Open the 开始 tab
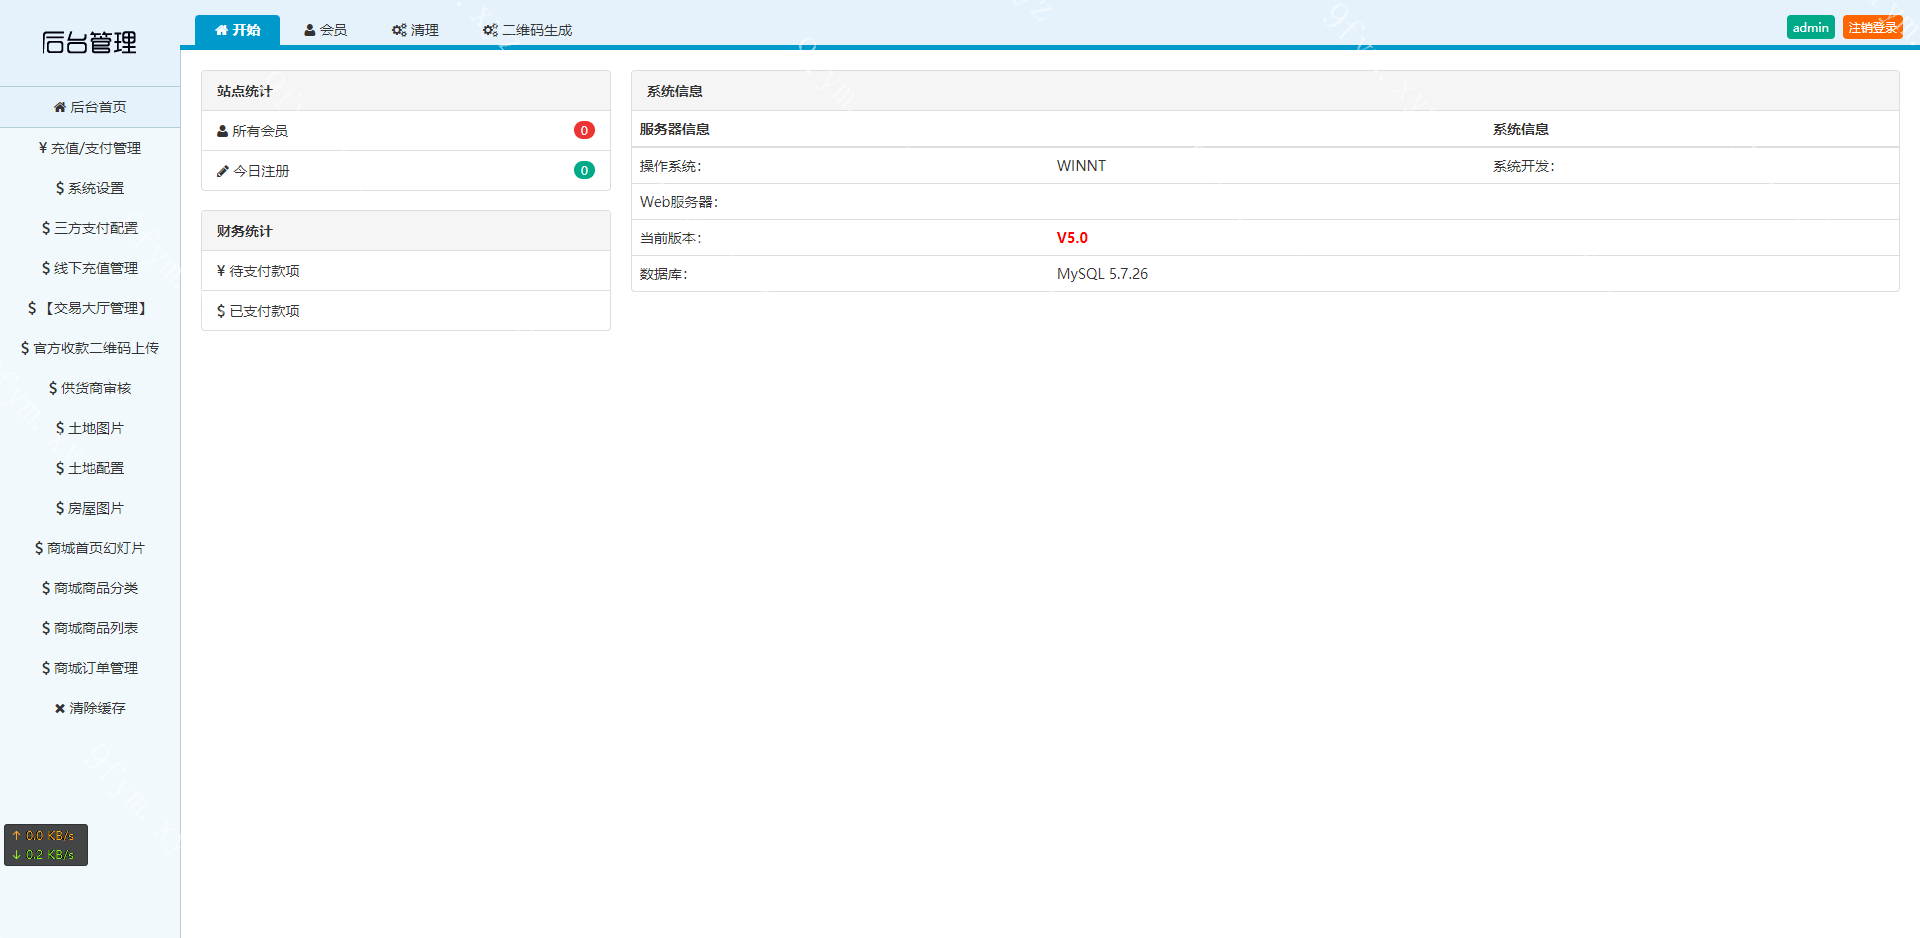 237,30
